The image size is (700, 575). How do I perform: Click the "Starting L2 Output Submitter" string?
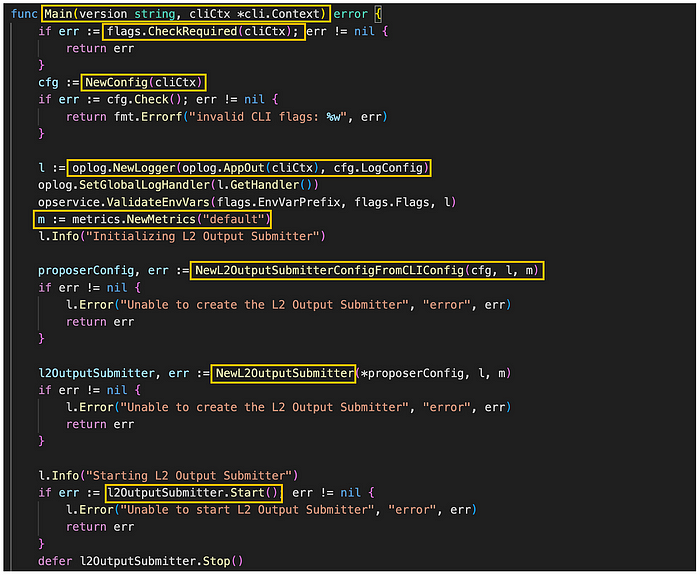[189, 476]
